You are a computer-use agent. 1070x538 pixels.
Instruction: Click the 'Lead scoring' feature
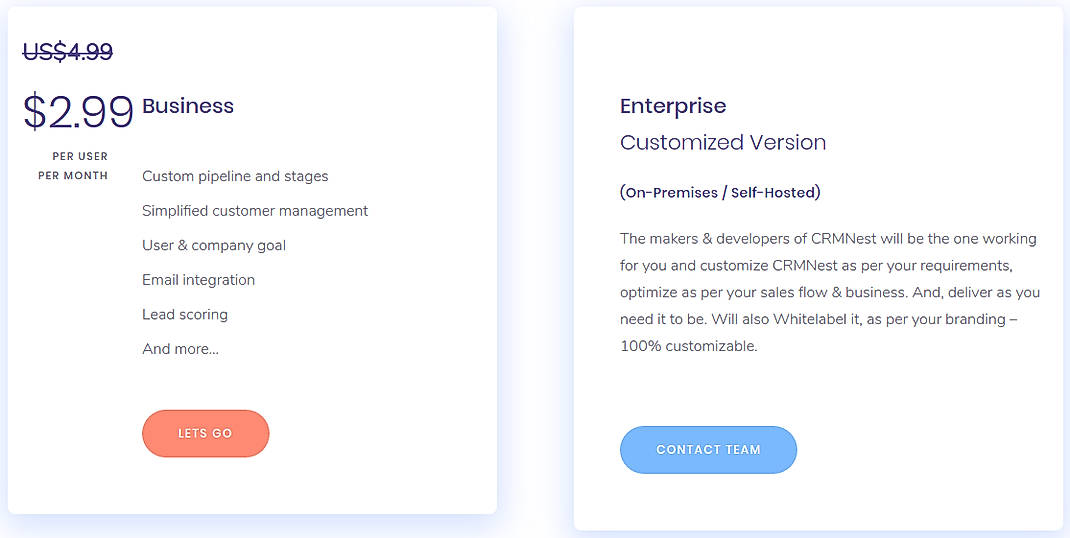185,314
